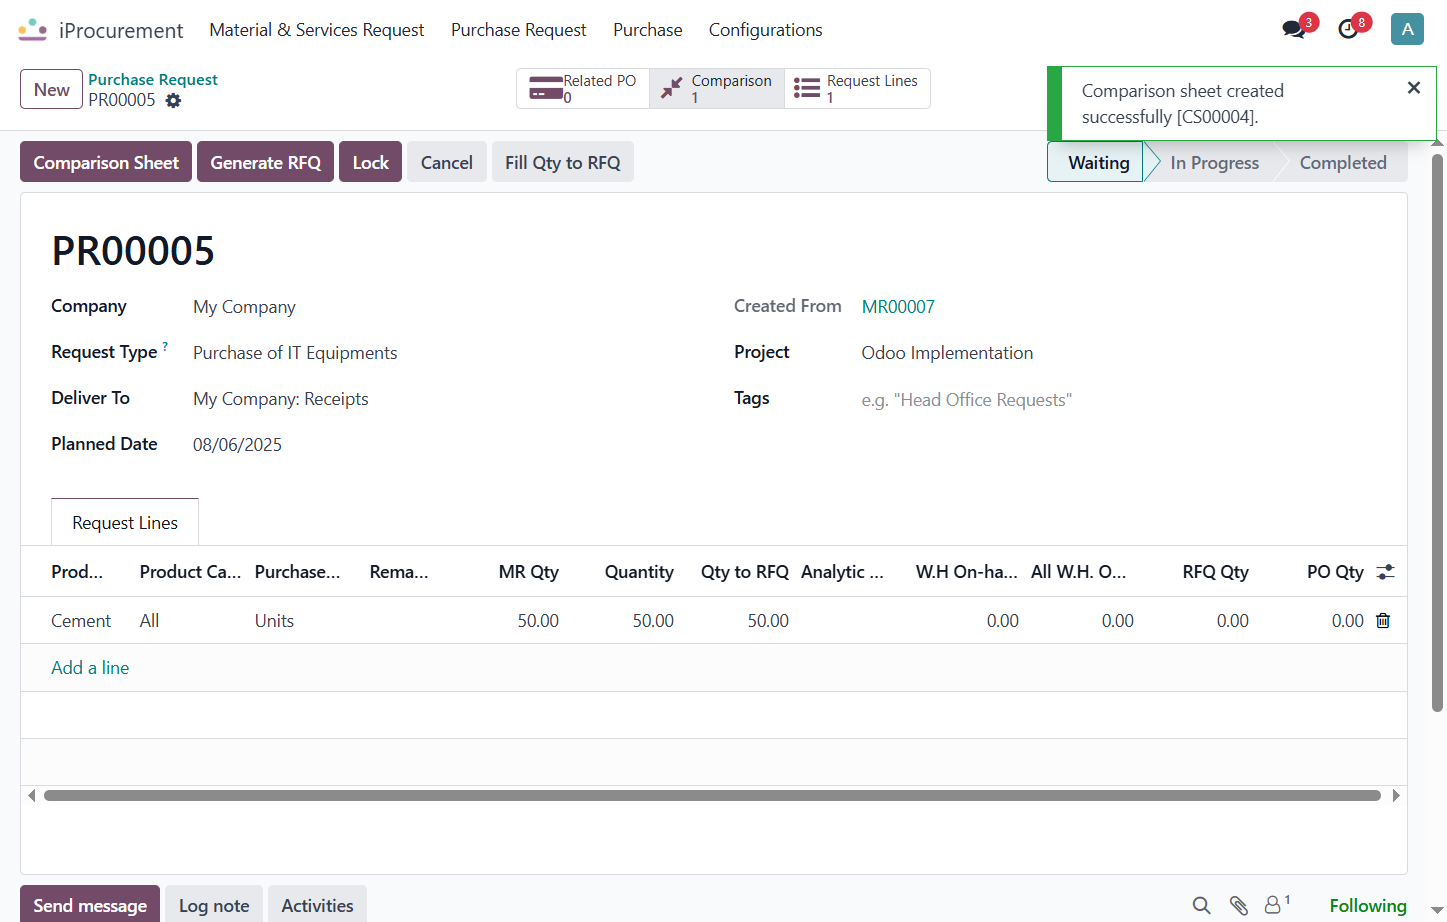Set status to In Progress
This screenshot has width=1447, height=922.
coord(1214,162)
